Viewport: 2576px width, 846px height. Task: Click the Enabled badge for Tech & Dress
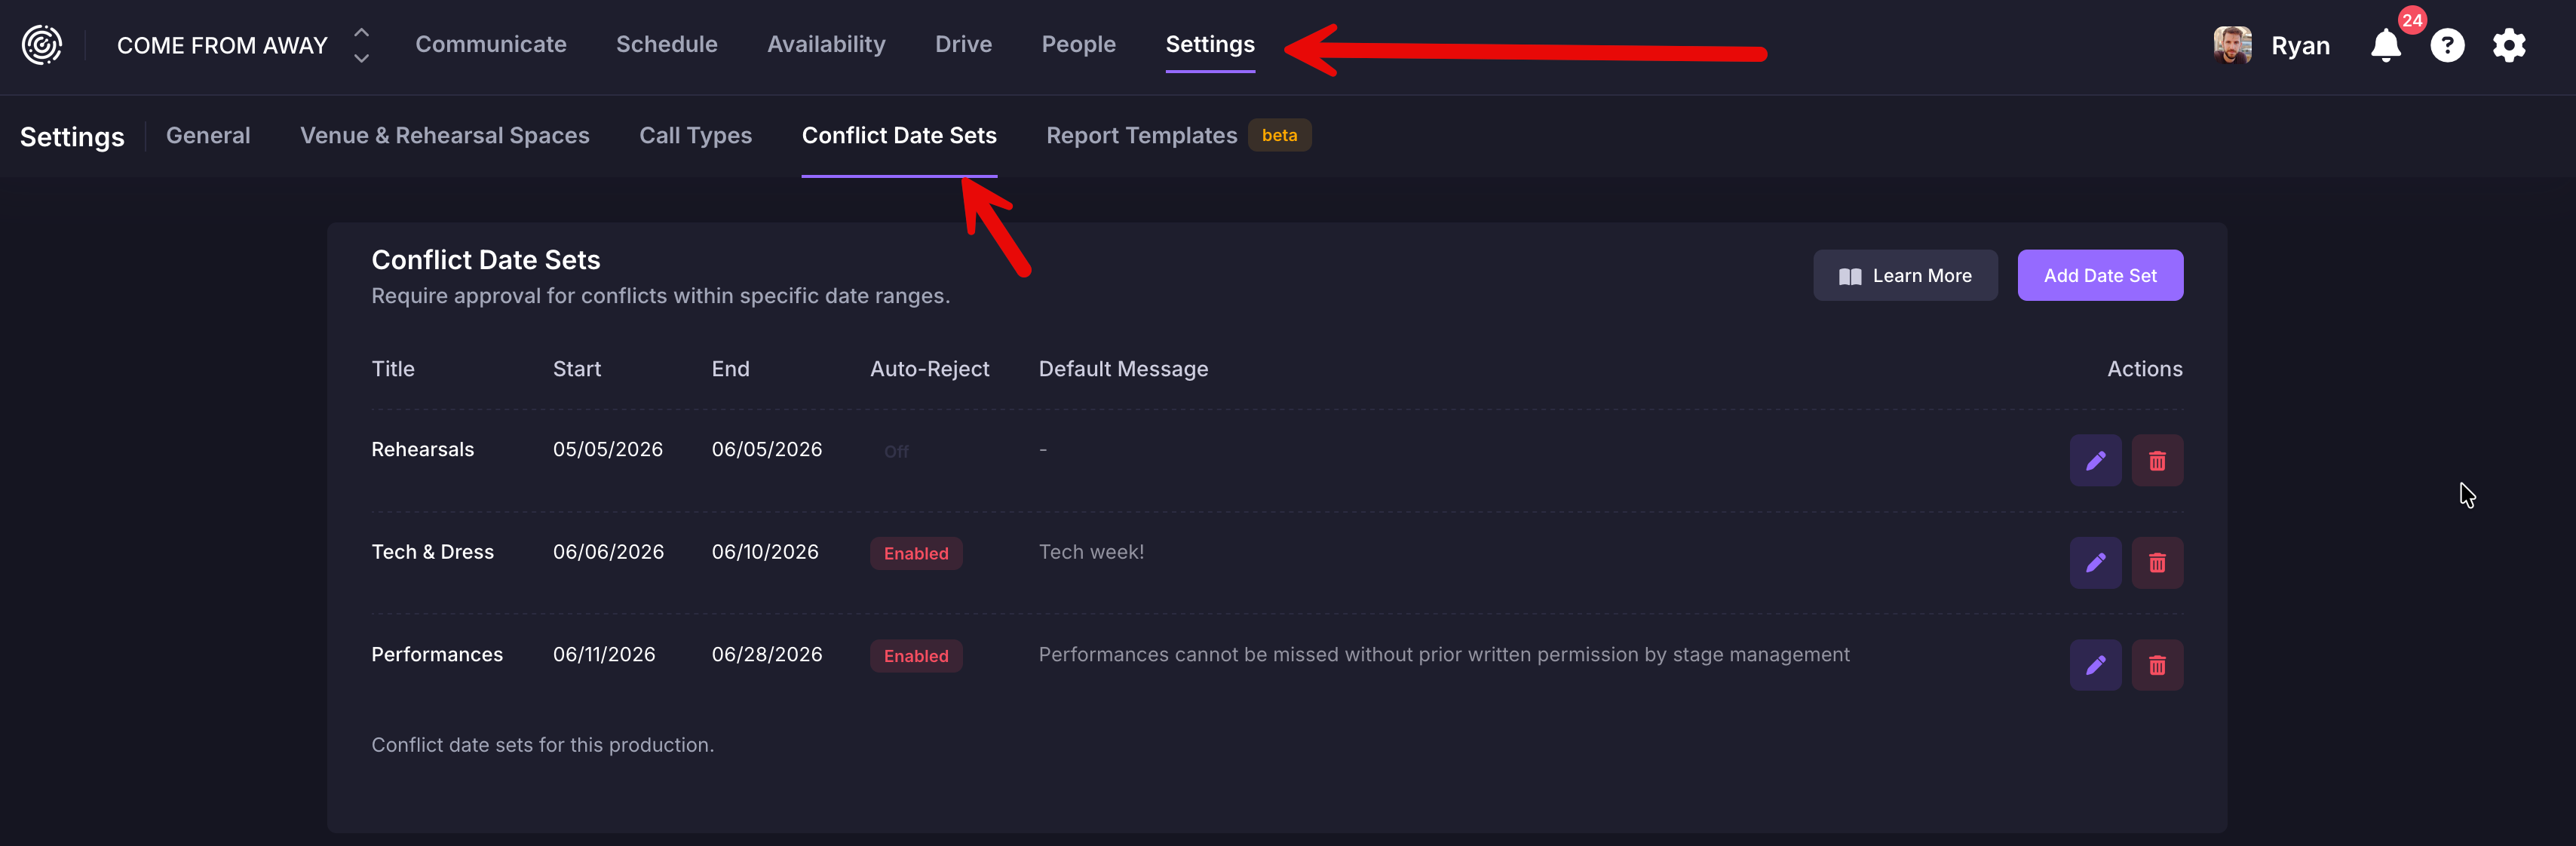pyautogui.click(x=916, y=553)
